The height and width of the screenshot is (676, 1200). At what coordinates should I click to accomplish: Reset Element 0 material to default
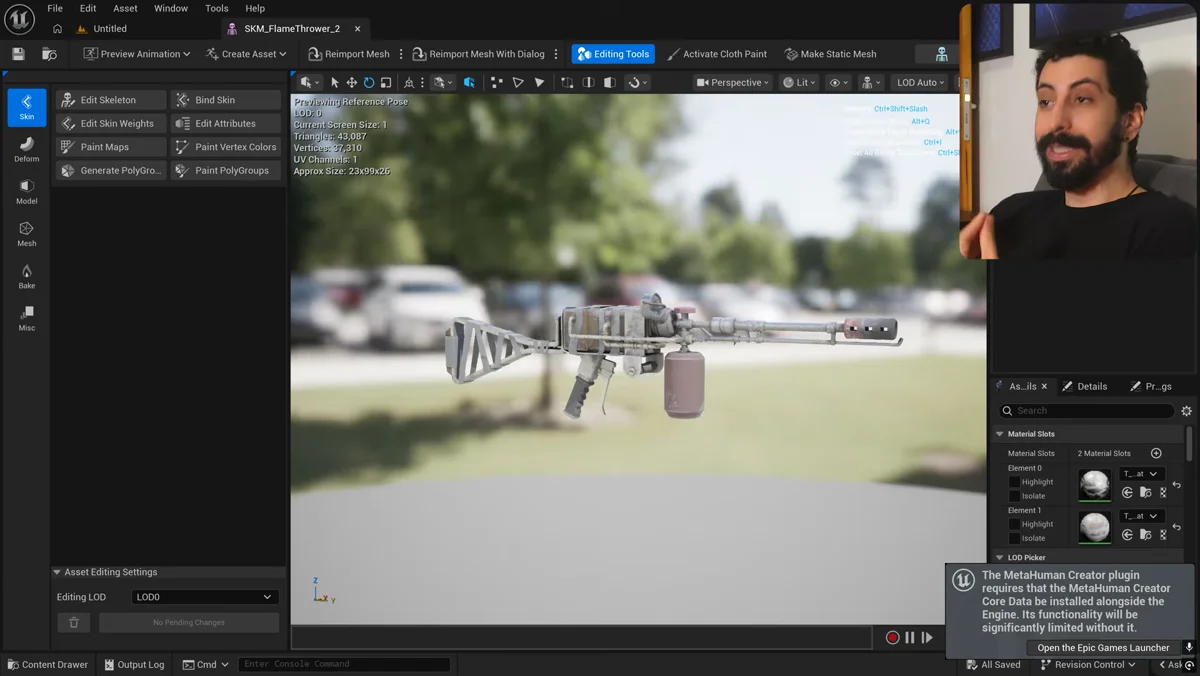[x=1177, y=485]
